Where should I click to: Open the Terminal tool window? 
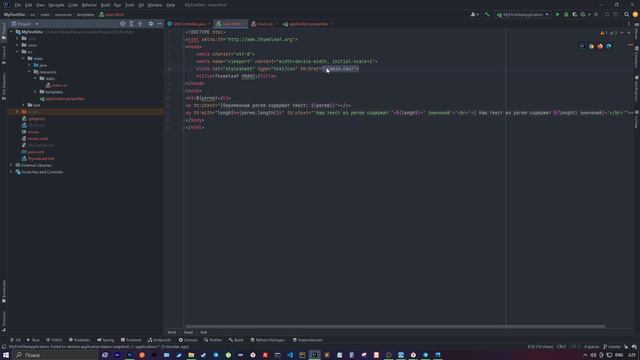point(131,340)
